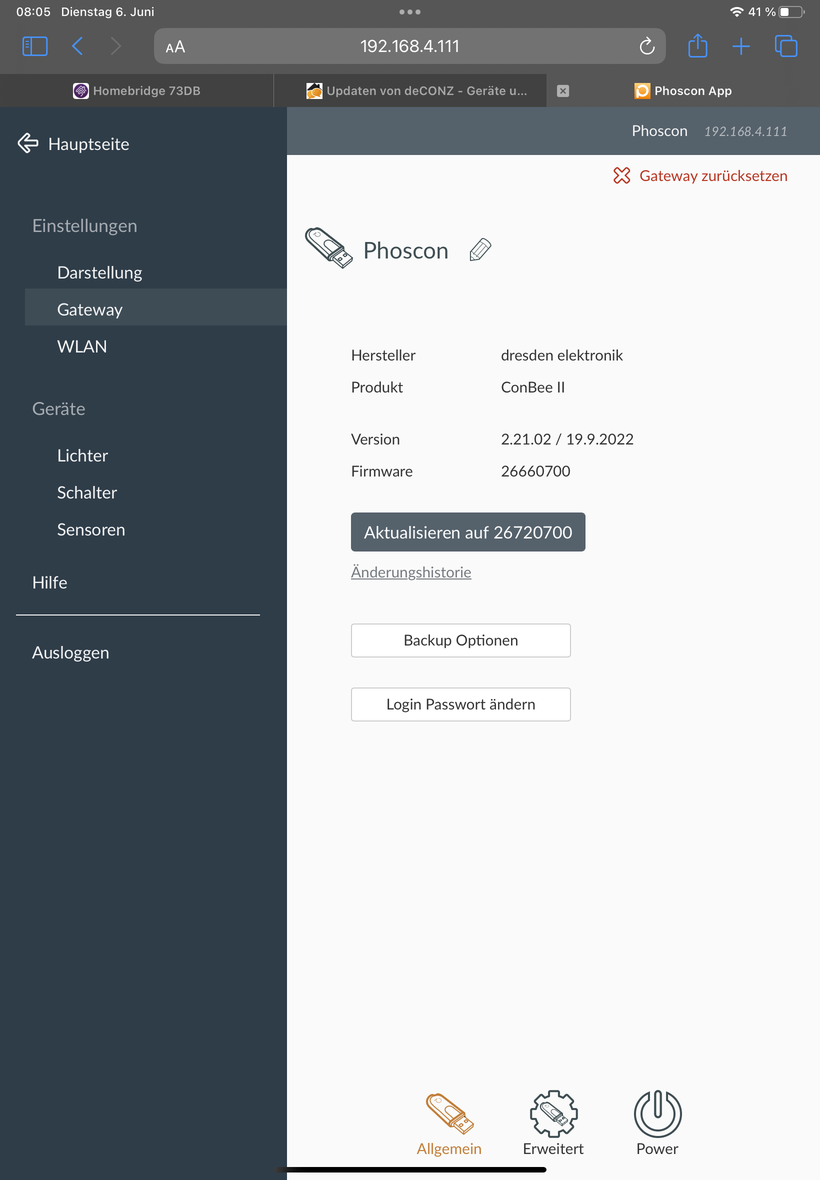
Task: Click the Backup Optionen button
Action: [461, 640]
